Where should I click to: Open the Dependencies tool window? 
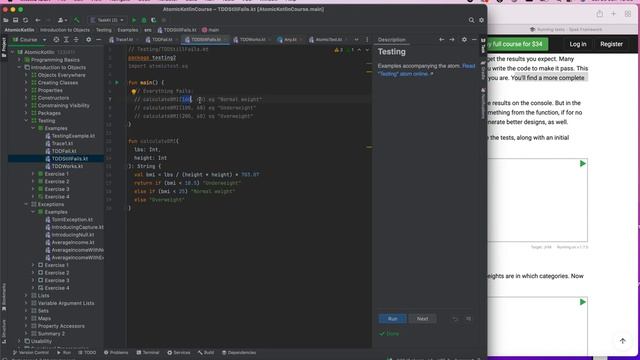pyautogui.click(x=239, y=353)
